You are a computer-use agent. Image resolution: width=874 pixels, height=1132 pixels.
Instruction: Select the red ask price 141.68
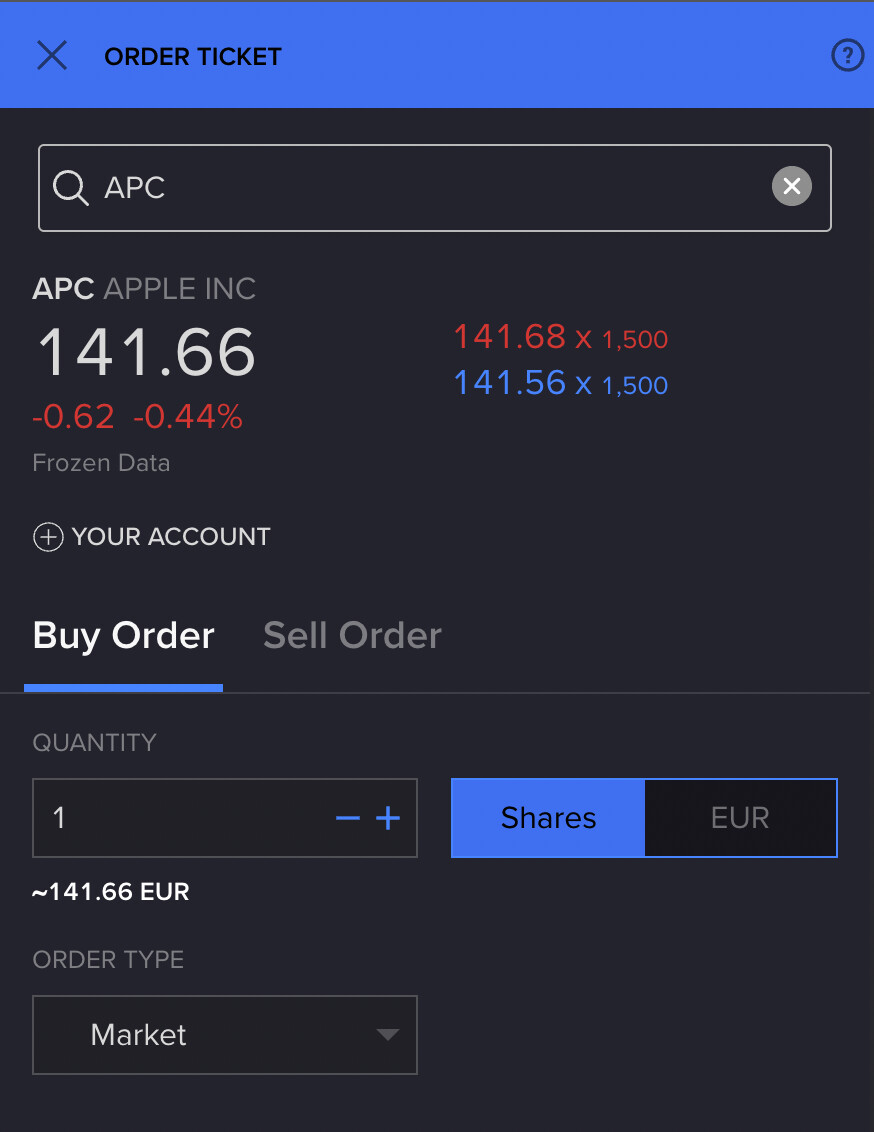510,337
